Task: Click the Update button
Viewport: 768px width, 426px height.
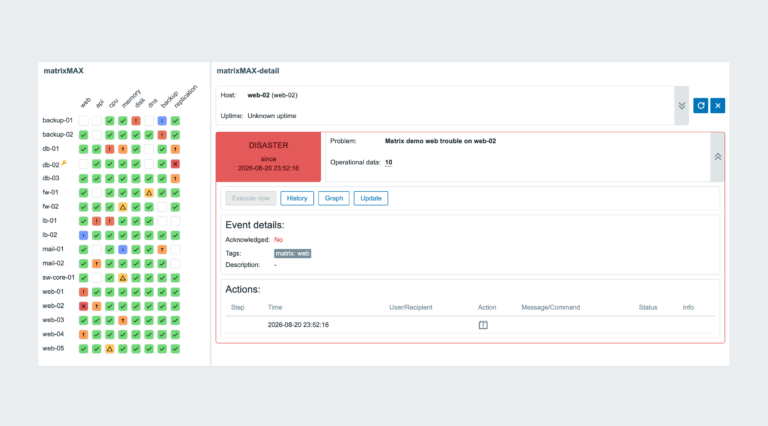Action: coord(371,198)
